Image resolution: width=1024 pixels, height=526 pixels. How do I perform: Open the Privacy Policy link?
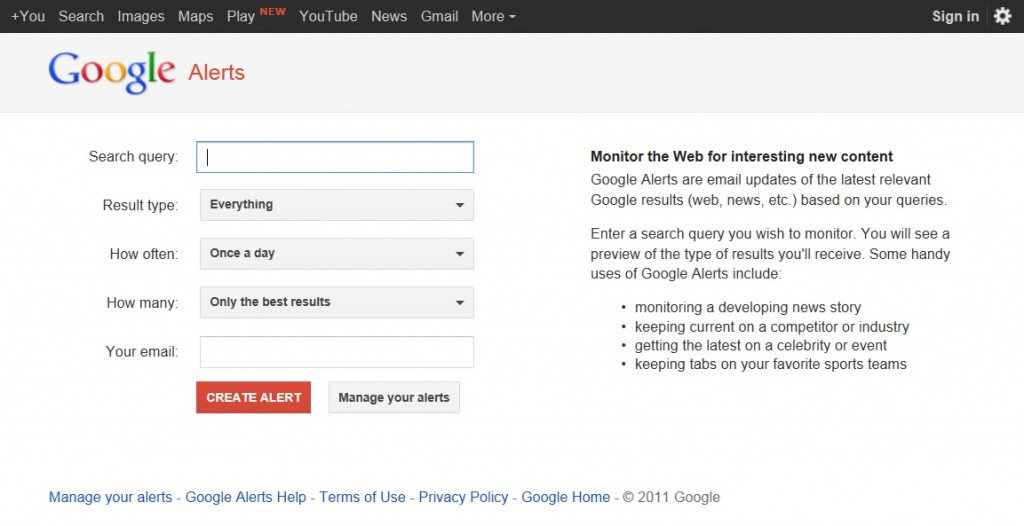click(x=463, y=497)
